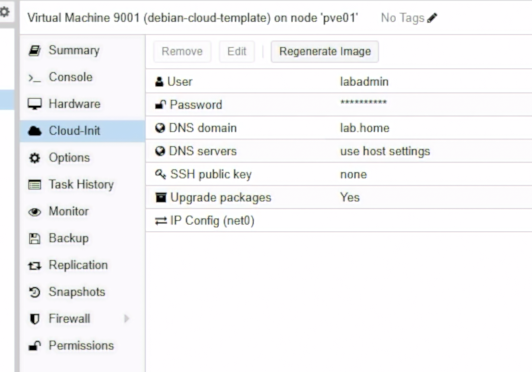The height and width of the screenshot is (372, 532).
Task: Click the IP Config exchange arrows icon
Action: (161, 221)
